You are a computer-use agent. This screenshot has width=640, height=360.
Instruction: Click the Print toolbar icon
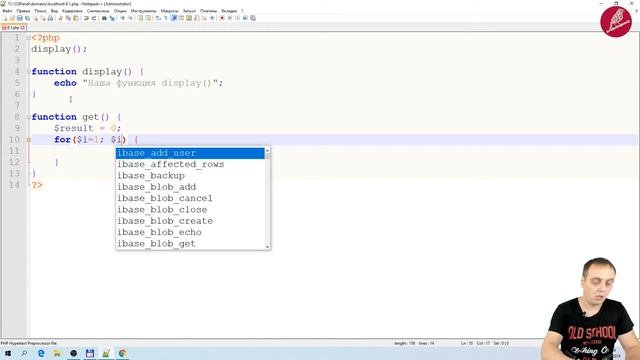[x=50, y=18]
